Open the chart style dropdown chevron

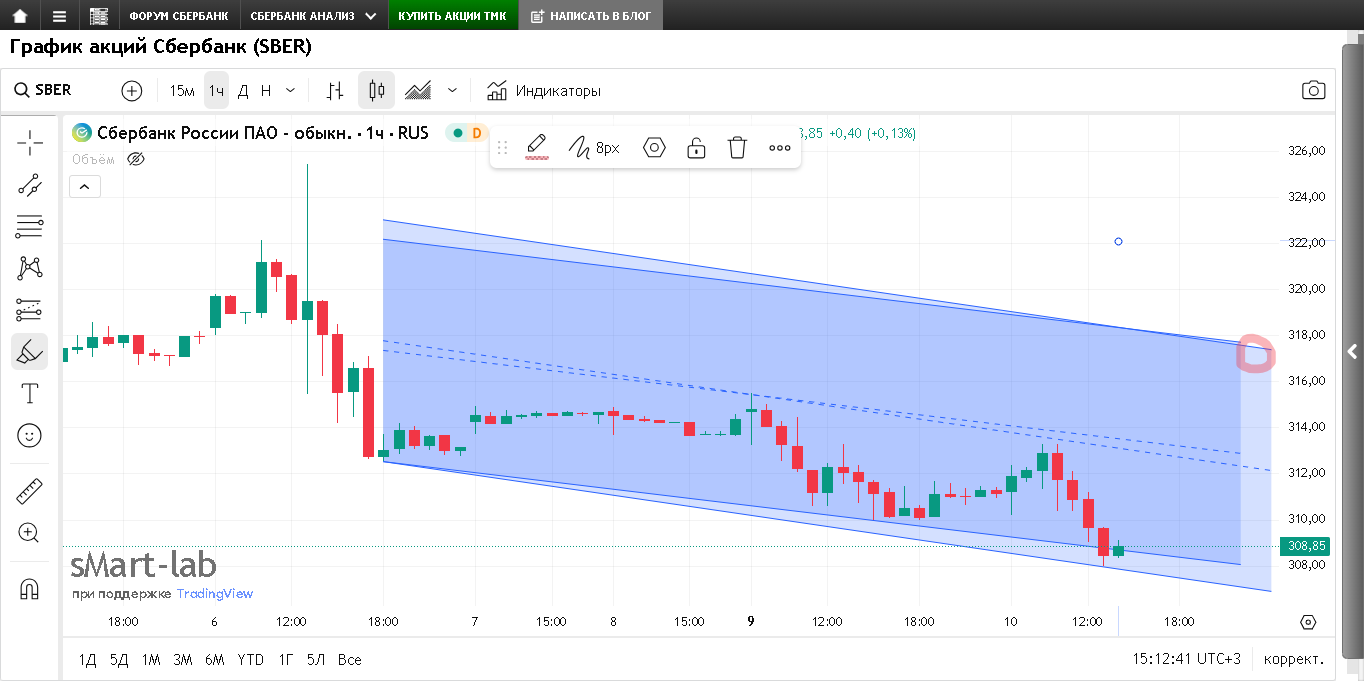(452, 91)
